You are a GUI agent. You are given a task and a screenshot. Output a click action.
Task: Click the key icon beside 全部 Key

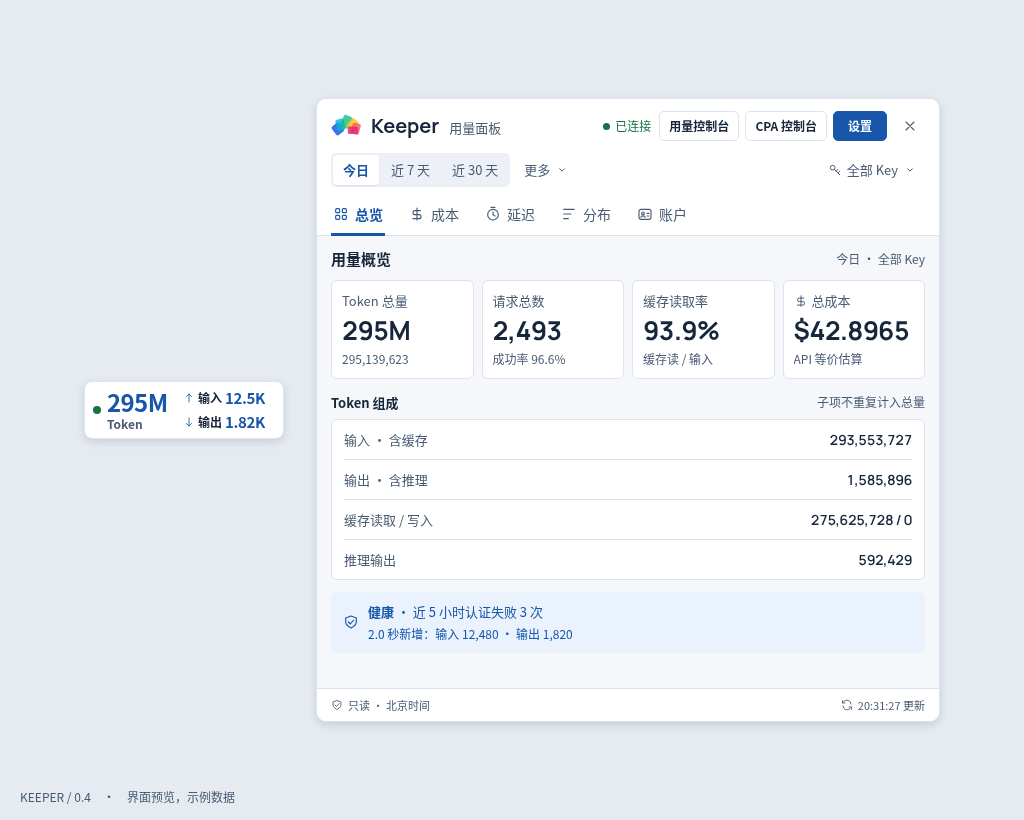tap(835, 170)
